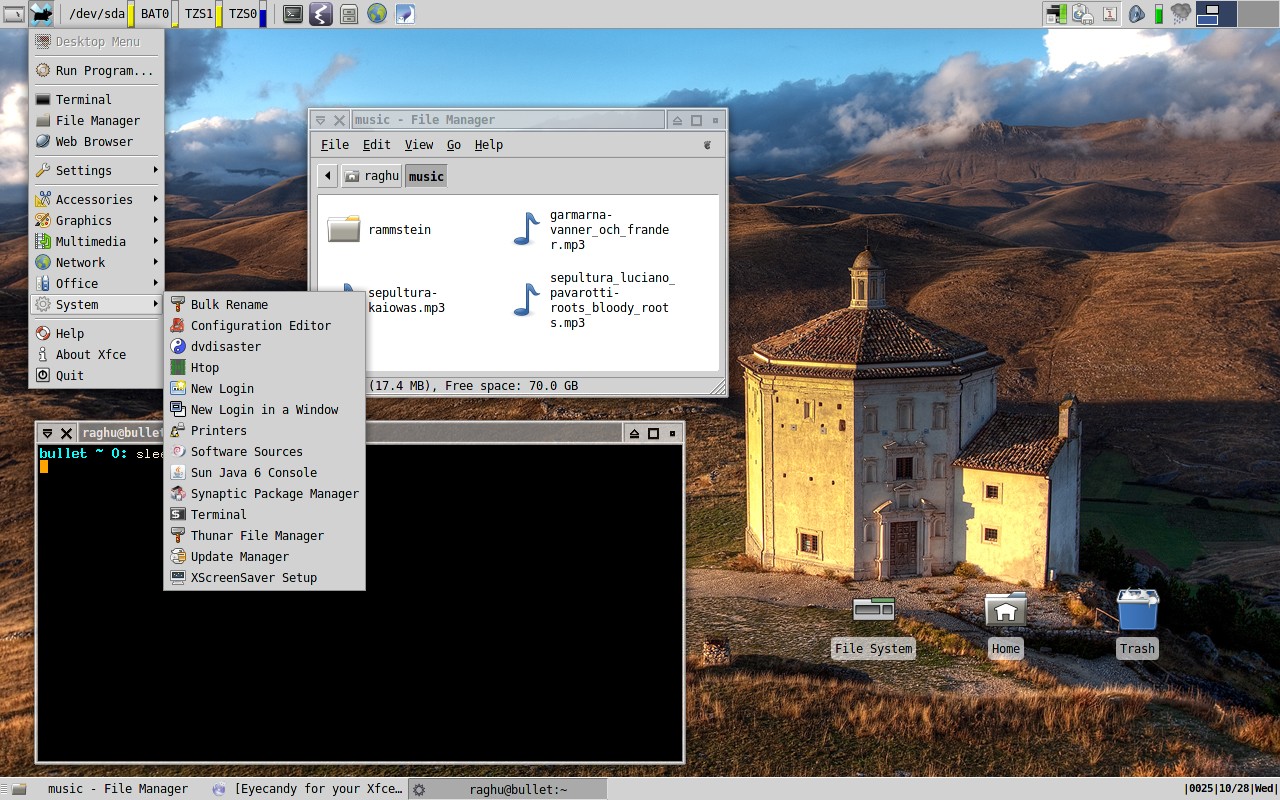Screen dimensions: 1280x800
Task: Launch web browser globe icon in panel
Action: coord(377,14)
